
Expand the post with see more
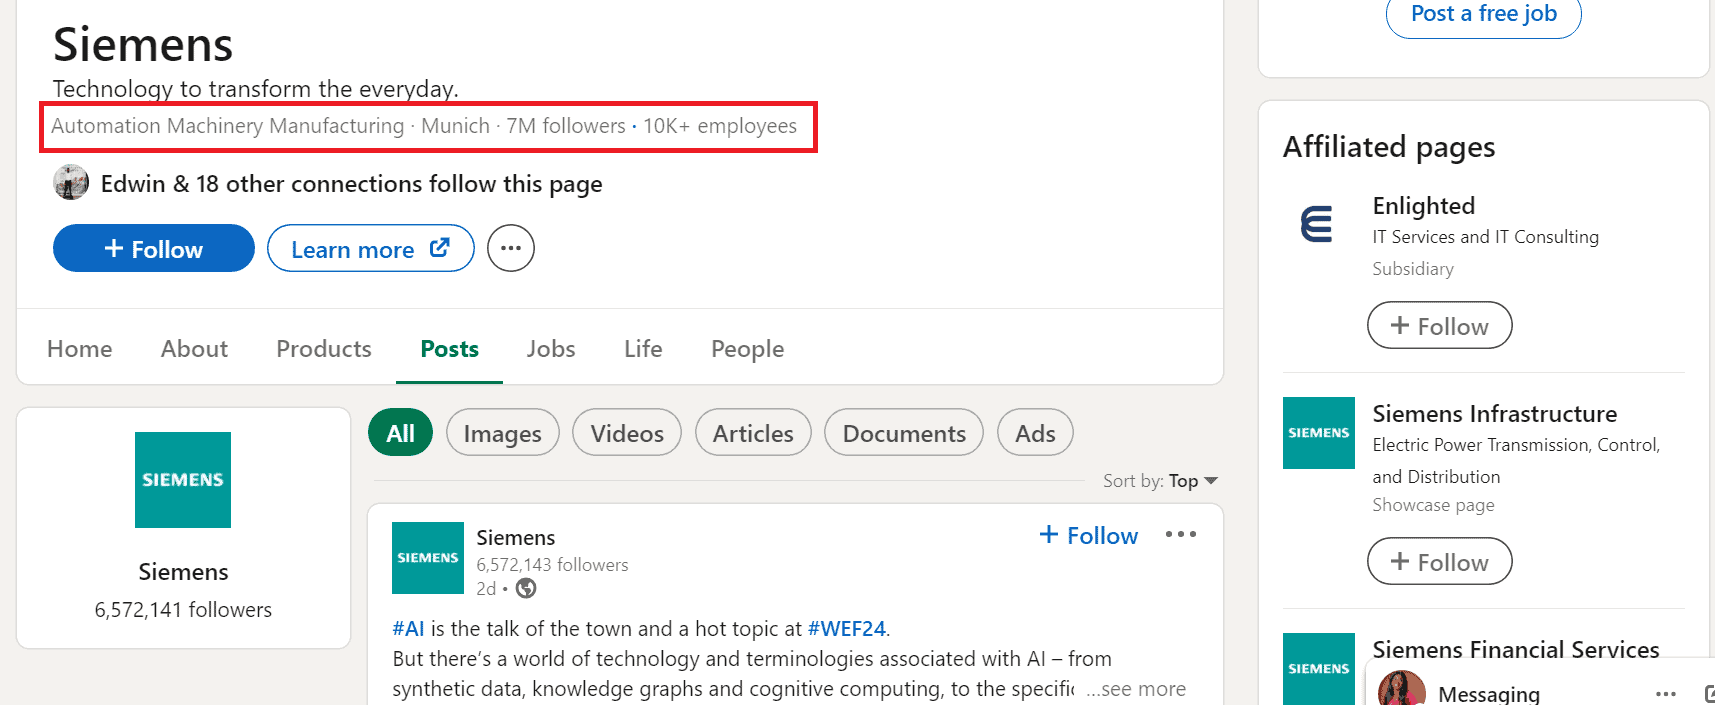(x=1136, y=689)
